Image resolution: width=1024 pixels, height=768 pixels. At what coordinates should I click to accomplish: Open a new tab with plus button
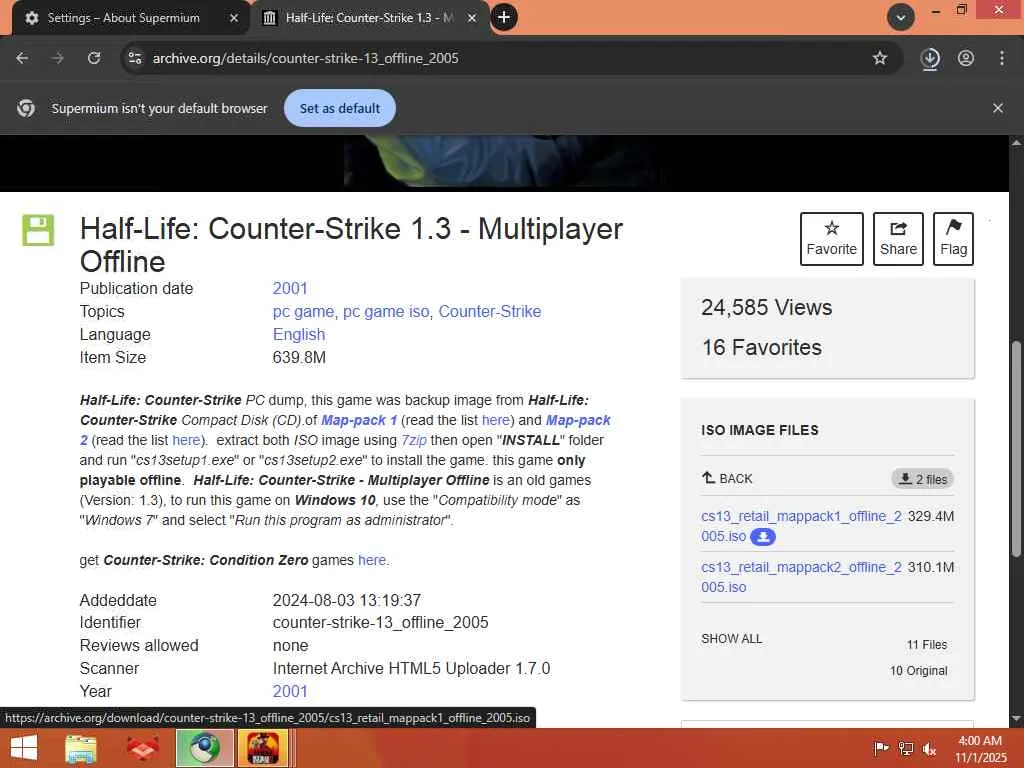504,17
